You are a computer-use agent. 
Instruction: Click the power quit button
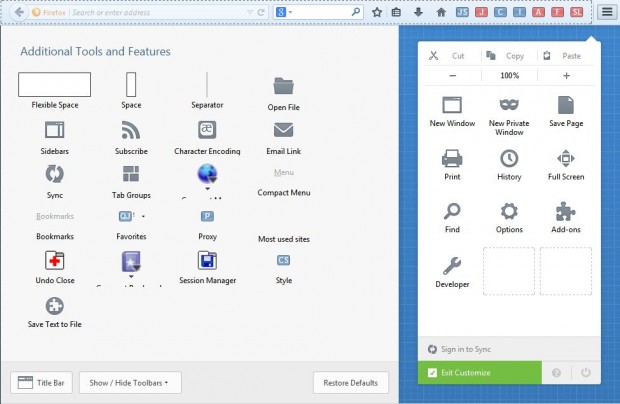point(586,372)
